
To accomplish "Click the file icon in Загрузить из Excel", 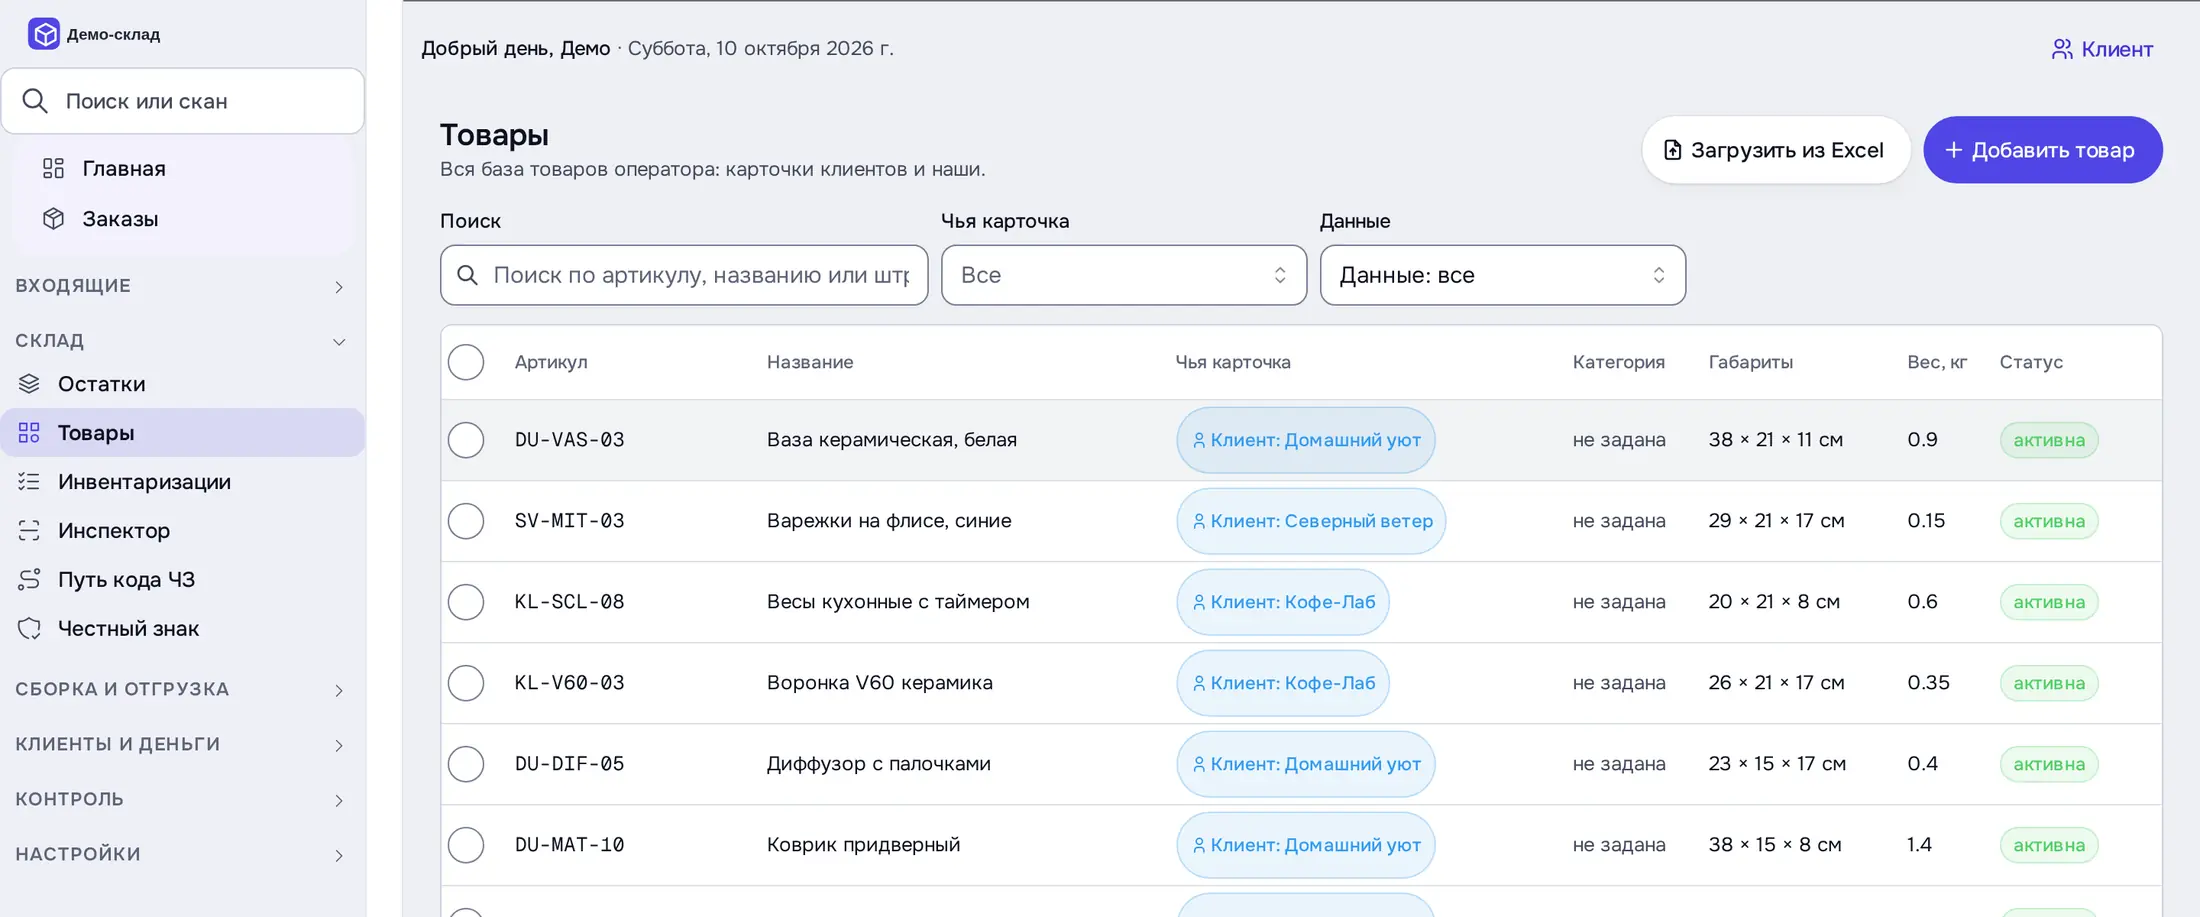I will coord(1672,150).
